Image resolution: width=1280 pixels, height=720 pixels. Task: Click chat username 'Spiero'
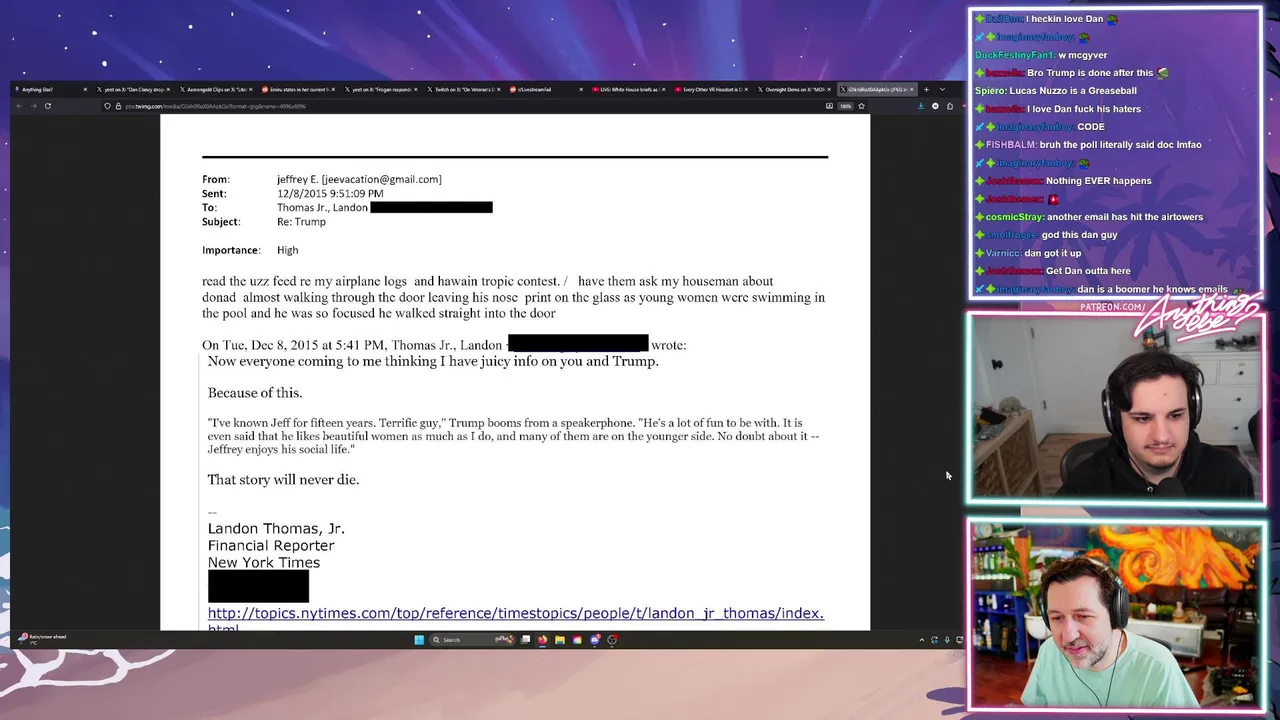click(x=992, y=91)
